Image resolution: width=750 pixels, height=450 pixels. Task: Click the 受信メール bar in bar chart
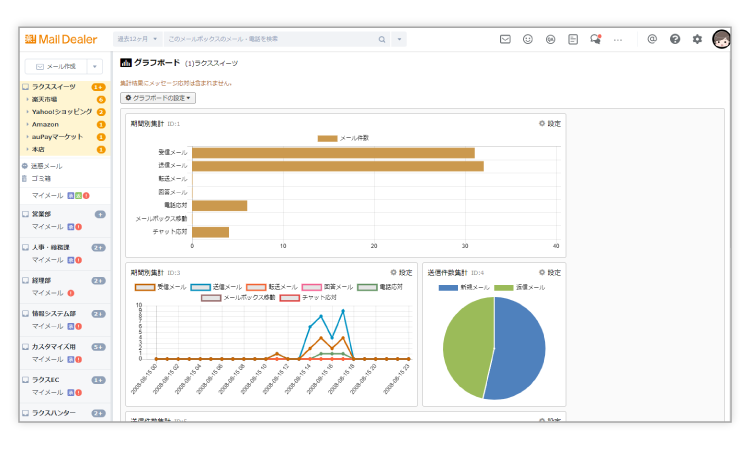(x=333, y=153)
